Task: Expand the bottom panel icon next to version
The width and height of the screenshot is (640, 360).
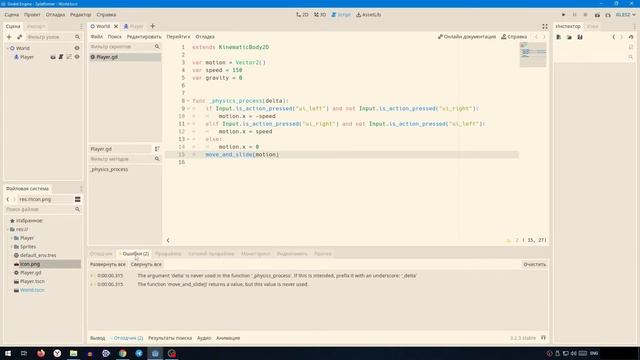Action: [x=543, y=338]
